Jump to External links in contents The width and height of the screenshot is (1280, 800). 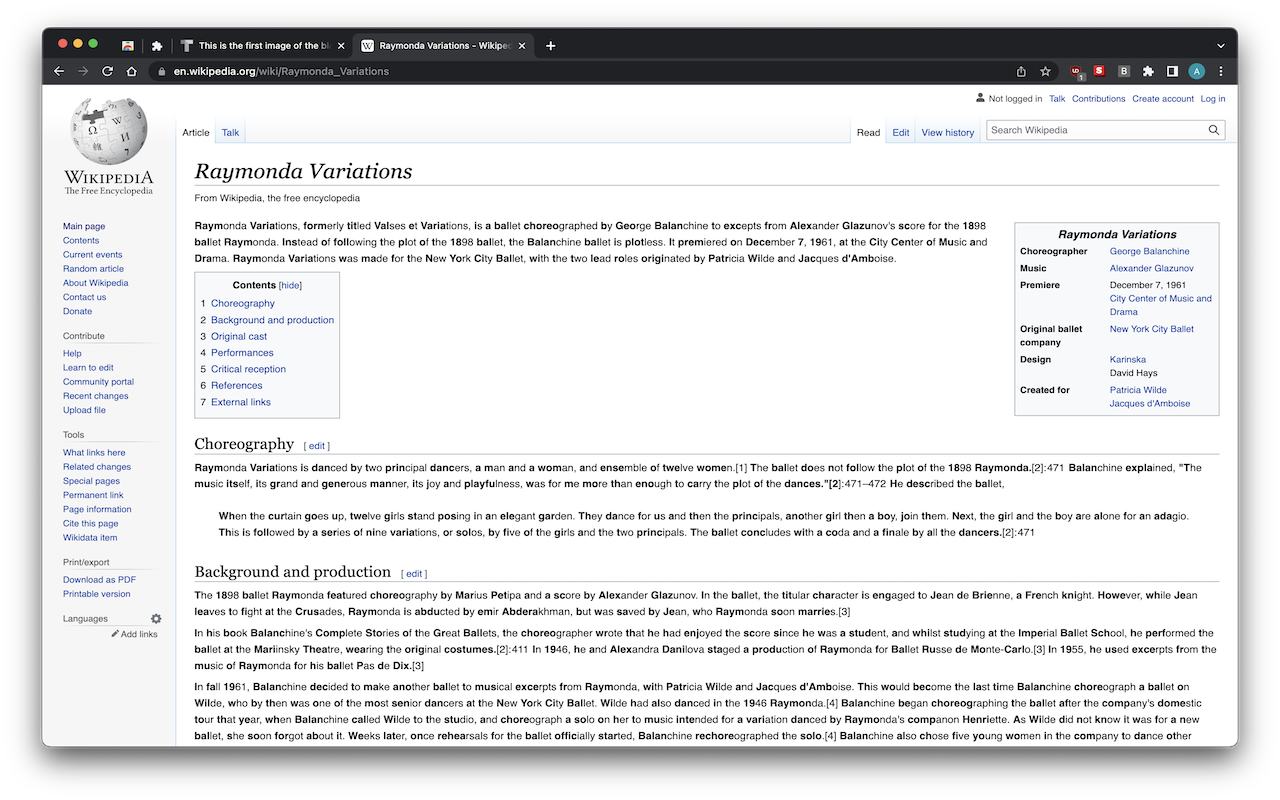pos(241,402)
